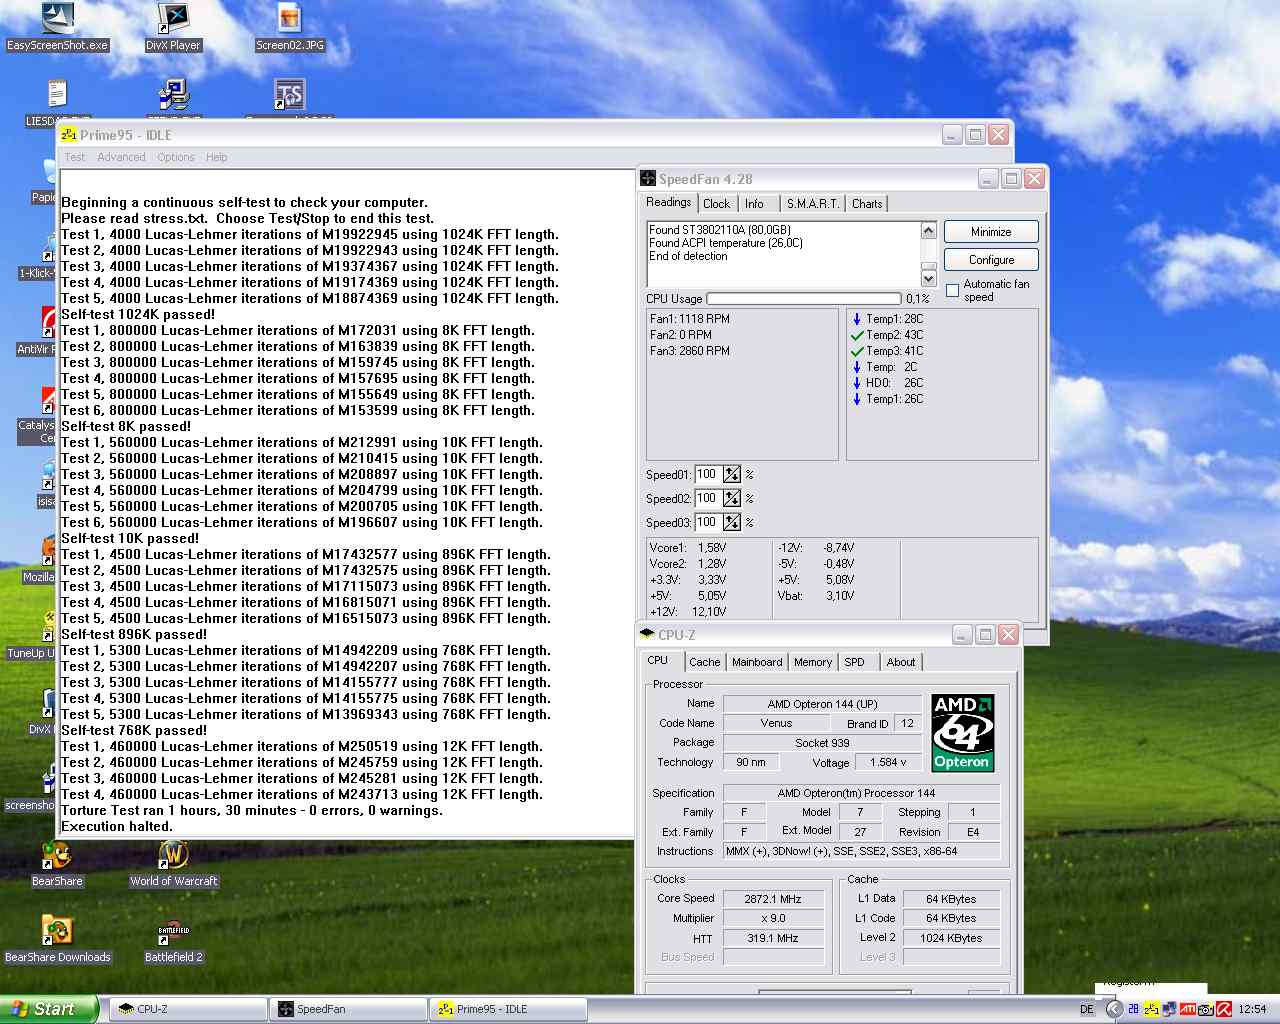
Task: Click the CPU-Z title bar icon
Action: 647,634
